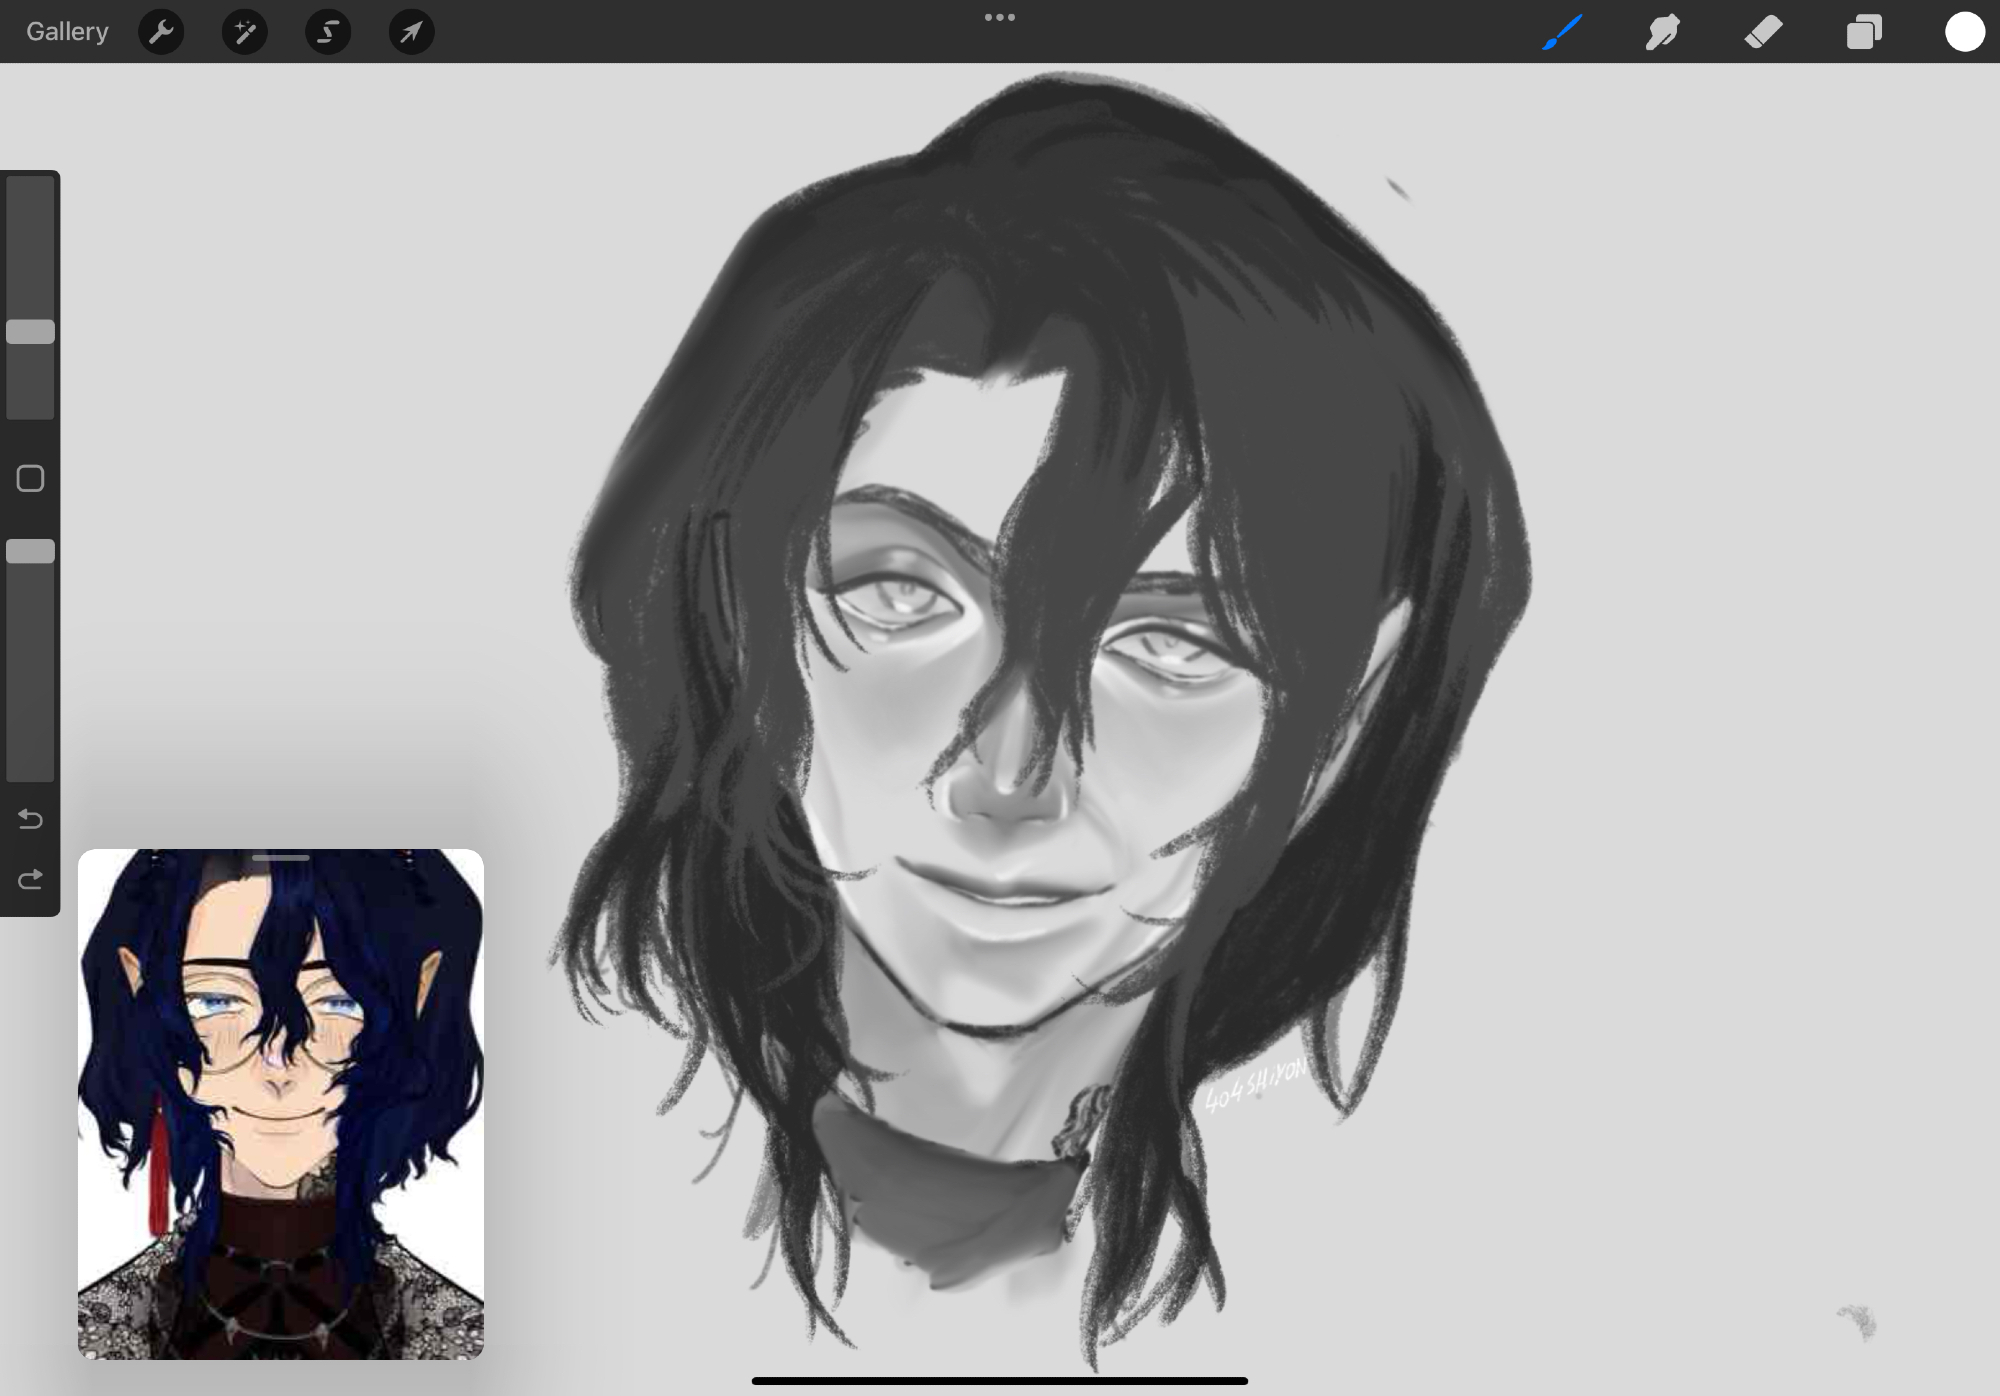This screenshot has height=1396, width=2000.
Task: Tap the 404SHIYON signature on canvas
Action: [1256, 1087]
